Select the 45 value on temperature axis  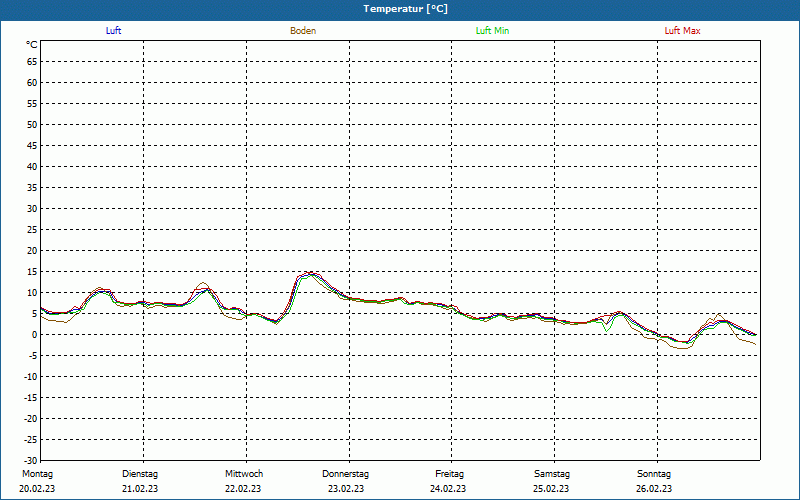click(32, 145)
